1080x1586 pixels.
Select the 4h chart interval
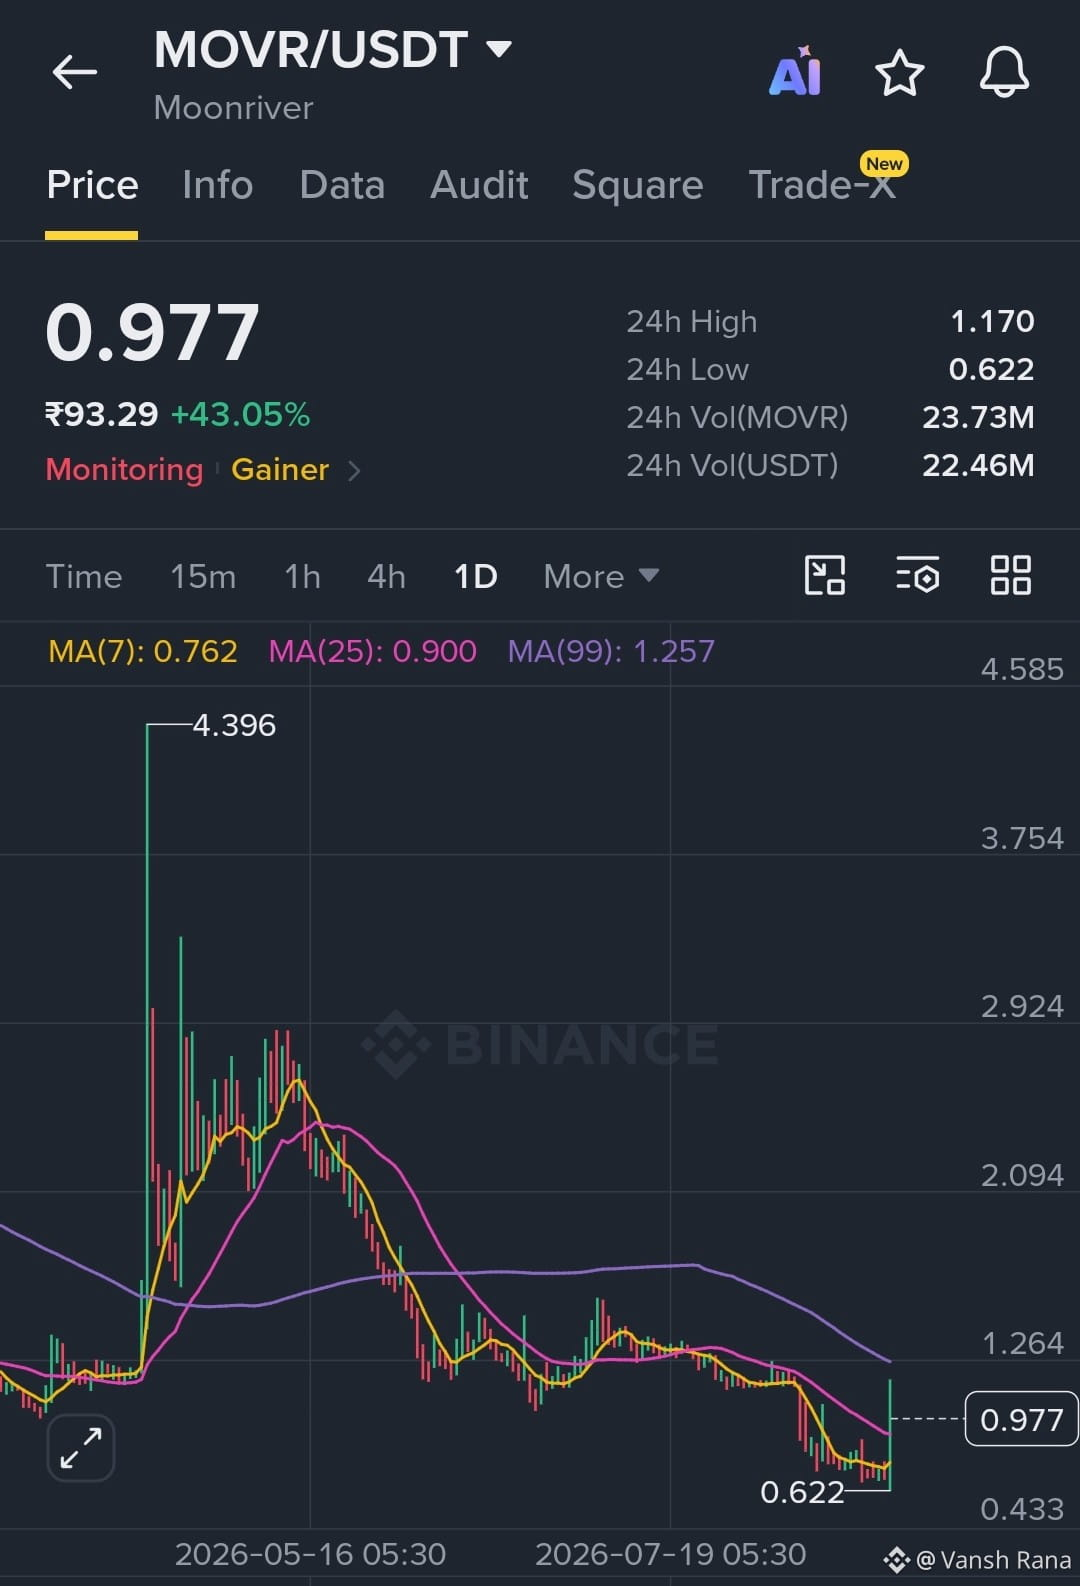click(386, 577)
